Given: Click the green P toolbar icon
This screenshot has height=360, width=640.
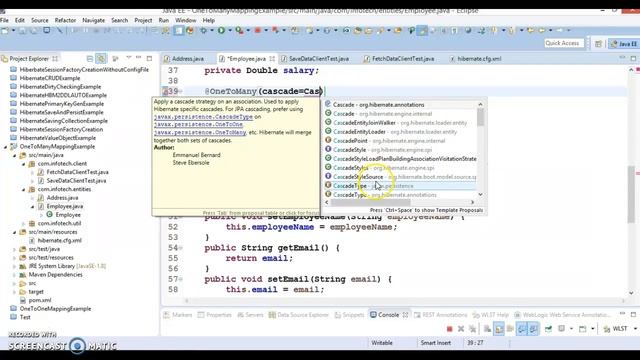Looking at the screenshot, I should [411, 30].
